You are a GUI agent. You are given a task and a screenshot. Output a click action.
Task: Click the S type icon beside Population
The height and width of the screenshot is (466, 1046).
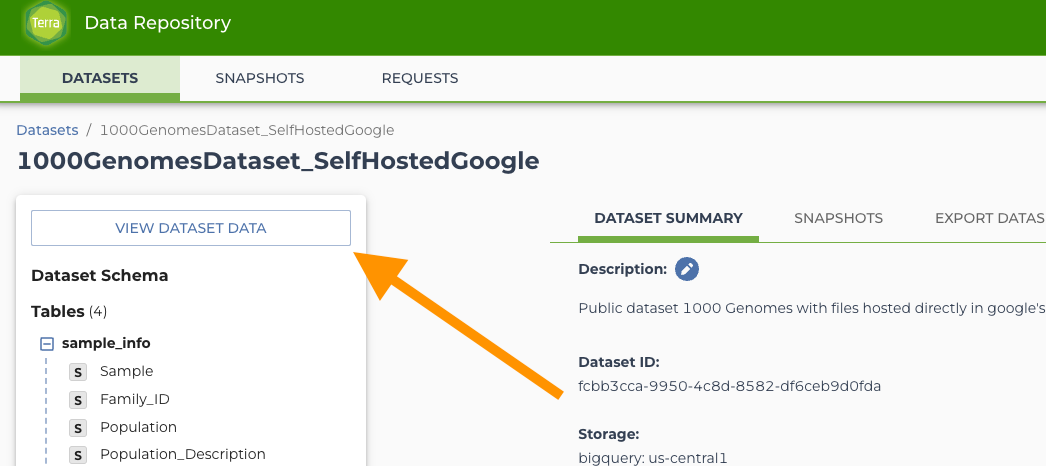tap(78, 428)
